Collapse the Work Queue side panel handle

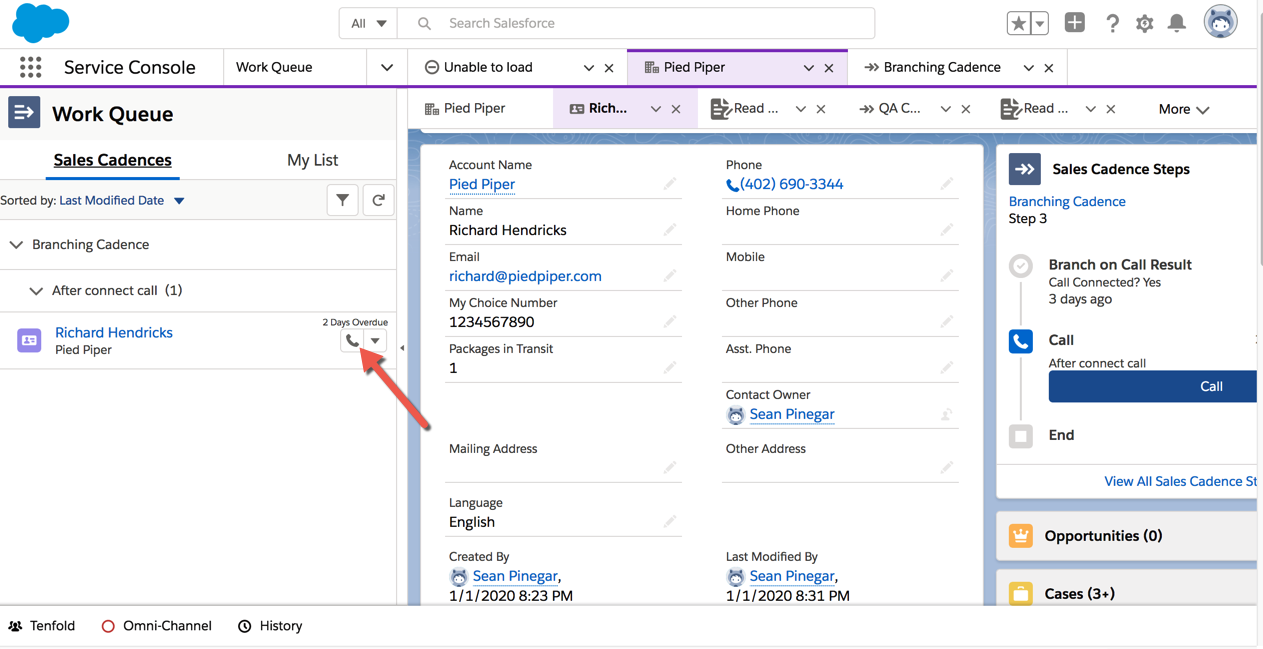(402, 348)
